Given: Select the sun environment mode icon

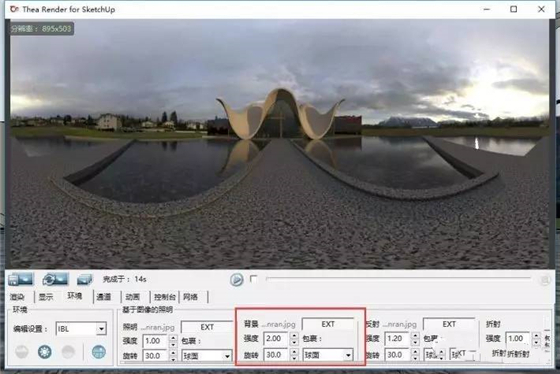Looking at the screenshot, I should [45, 352].
